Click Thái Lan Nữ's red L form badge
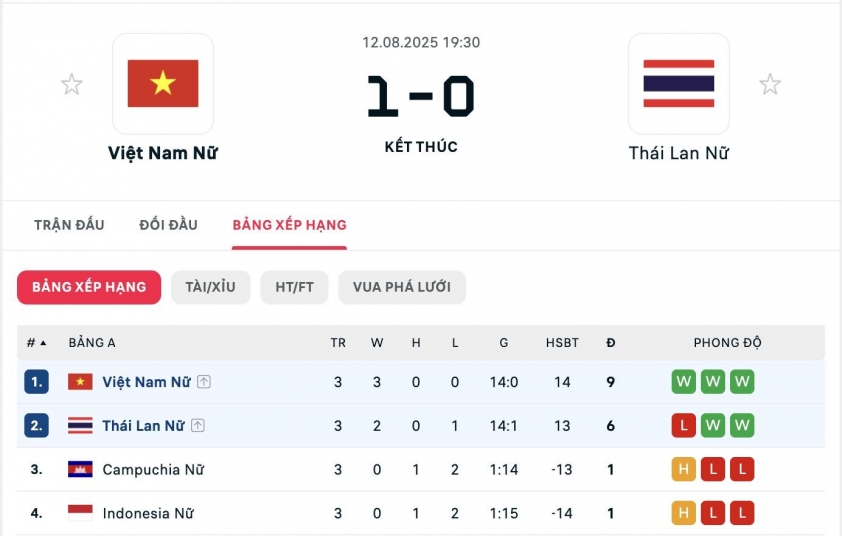This screenshot has width=842, height=536. [x=684, y=426]
